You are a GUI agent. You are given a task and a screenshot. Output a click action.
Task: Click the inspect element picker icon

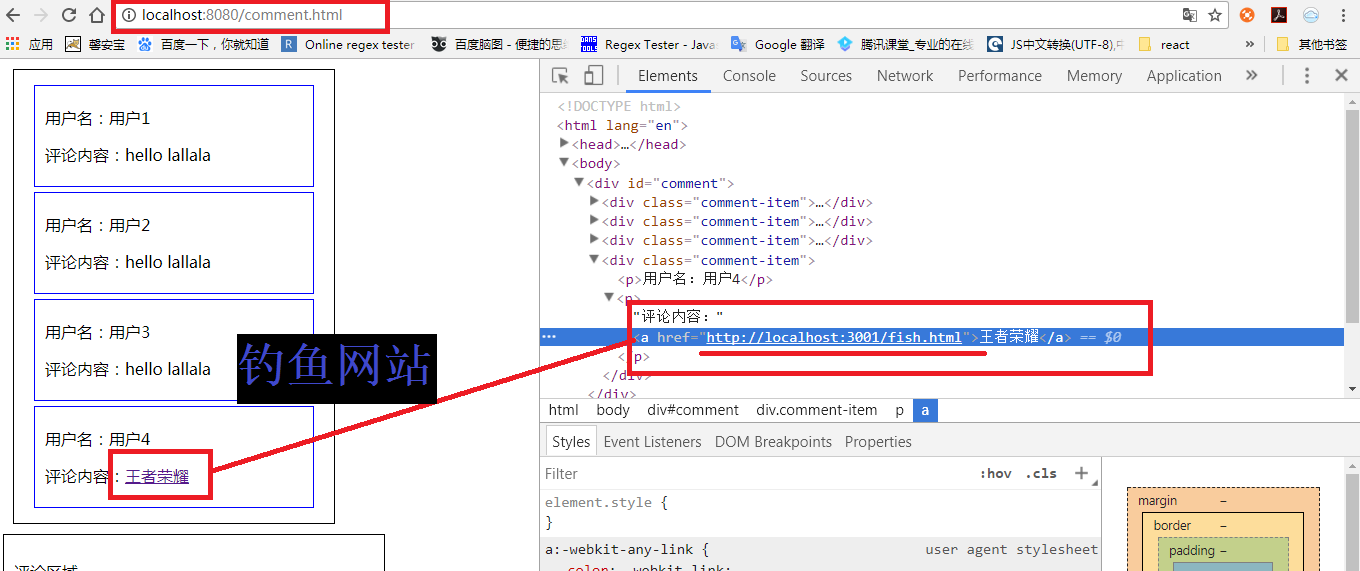click(560, 76)
